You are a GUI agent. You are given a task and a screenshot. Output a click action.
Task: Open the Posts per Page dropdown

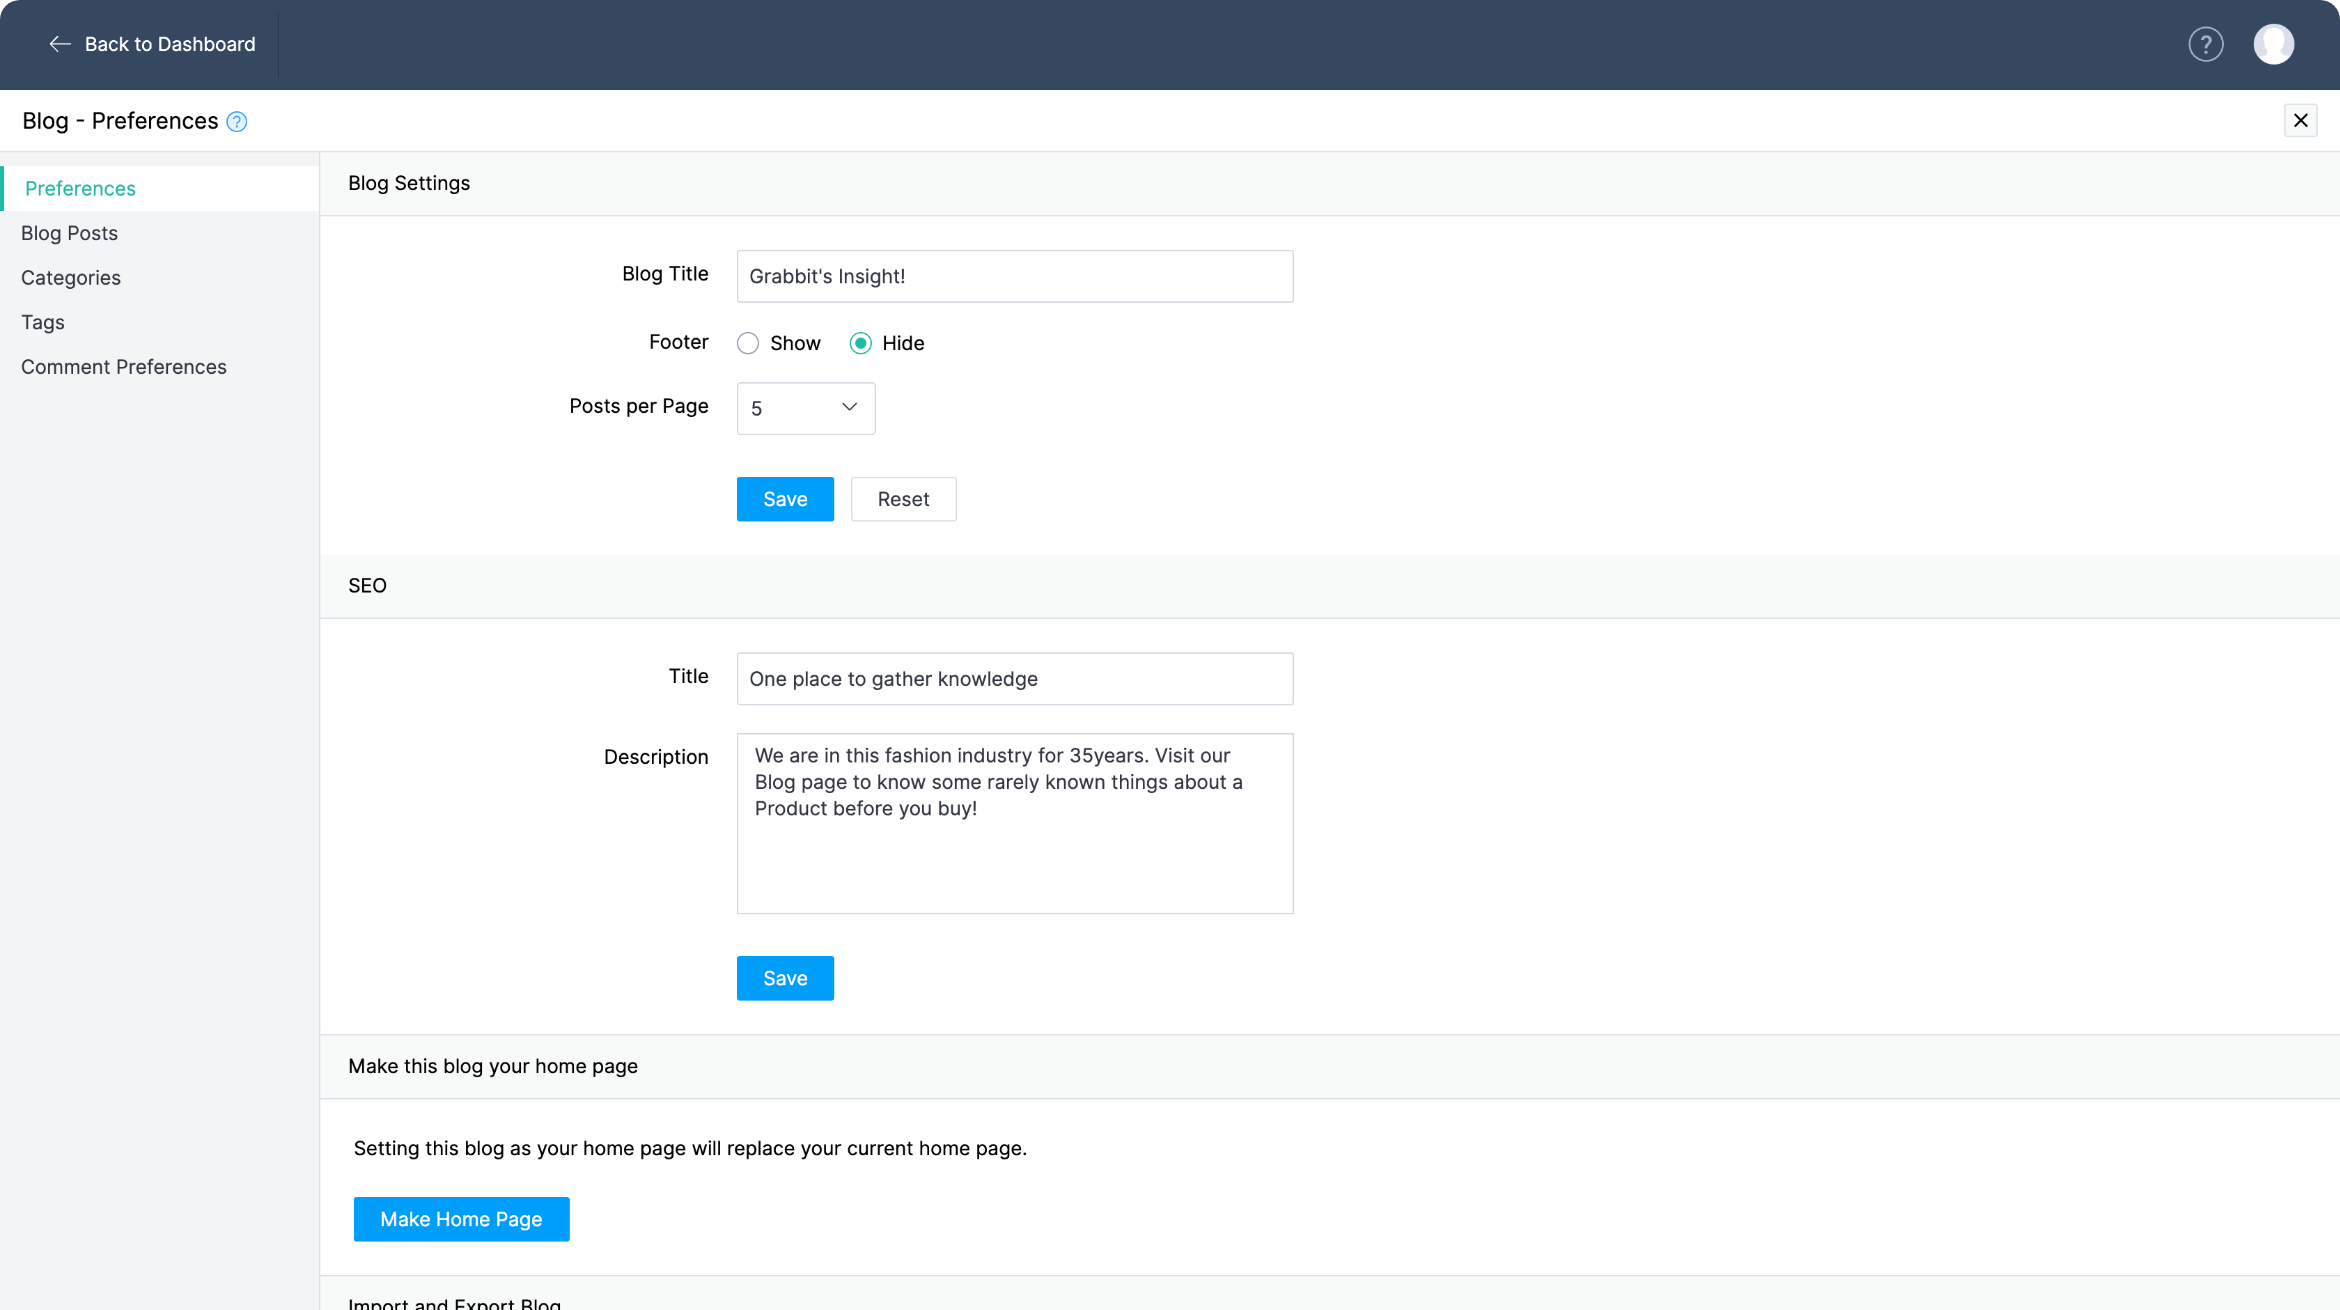[805, 408]
